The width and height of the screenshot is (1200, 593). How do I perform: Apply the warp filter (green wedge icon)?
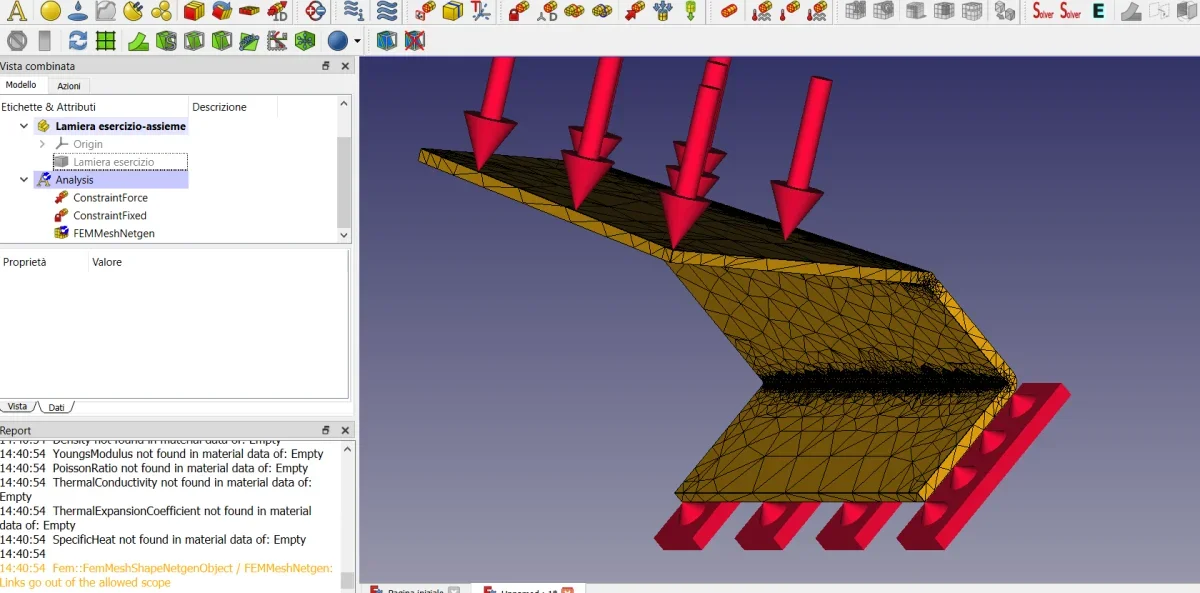pyautogui.click(x=138, y=41)
